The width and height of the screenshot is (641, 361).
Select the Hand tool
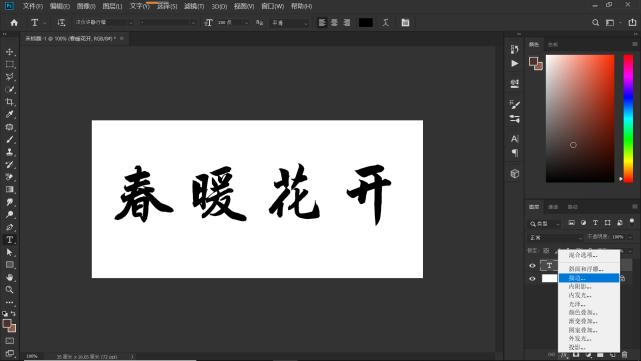[9, 277]
